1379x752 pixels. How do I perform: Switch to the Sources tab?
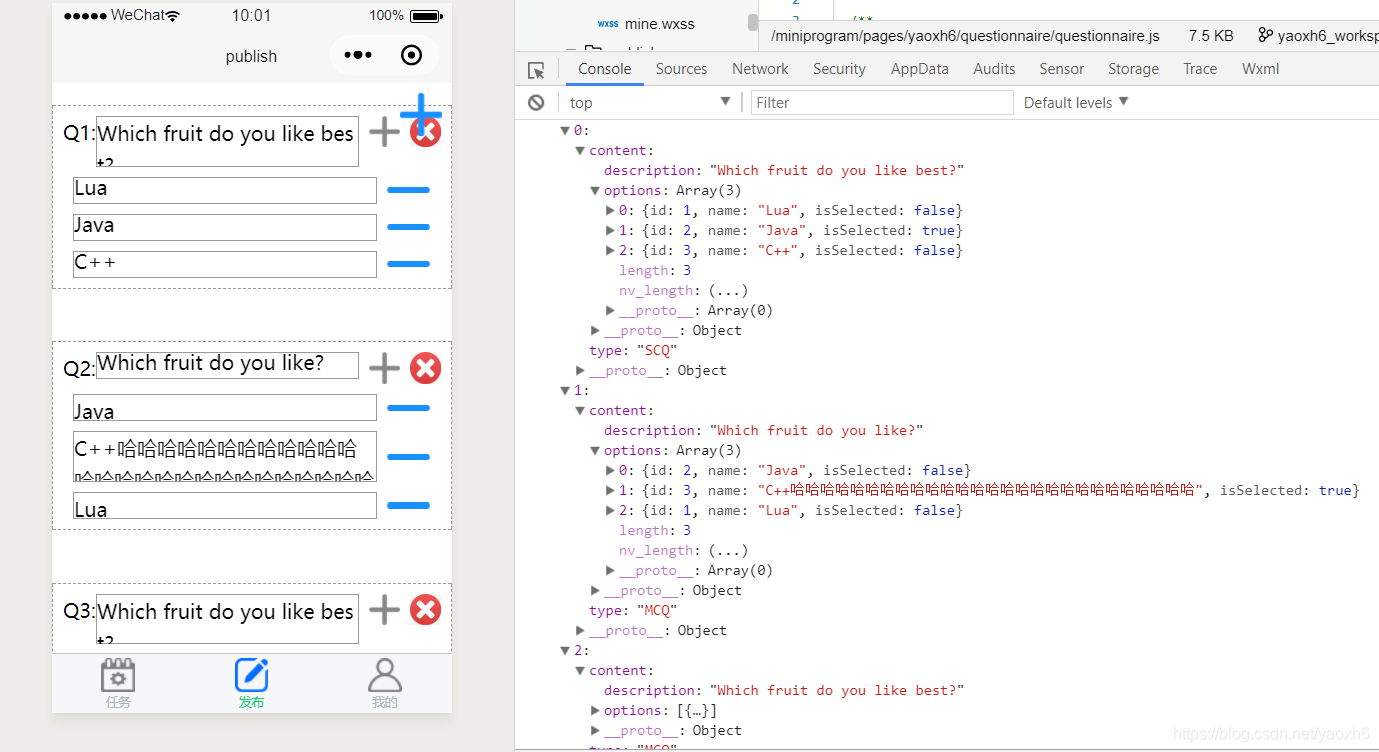pyautogui.click(x=682, y=69)
